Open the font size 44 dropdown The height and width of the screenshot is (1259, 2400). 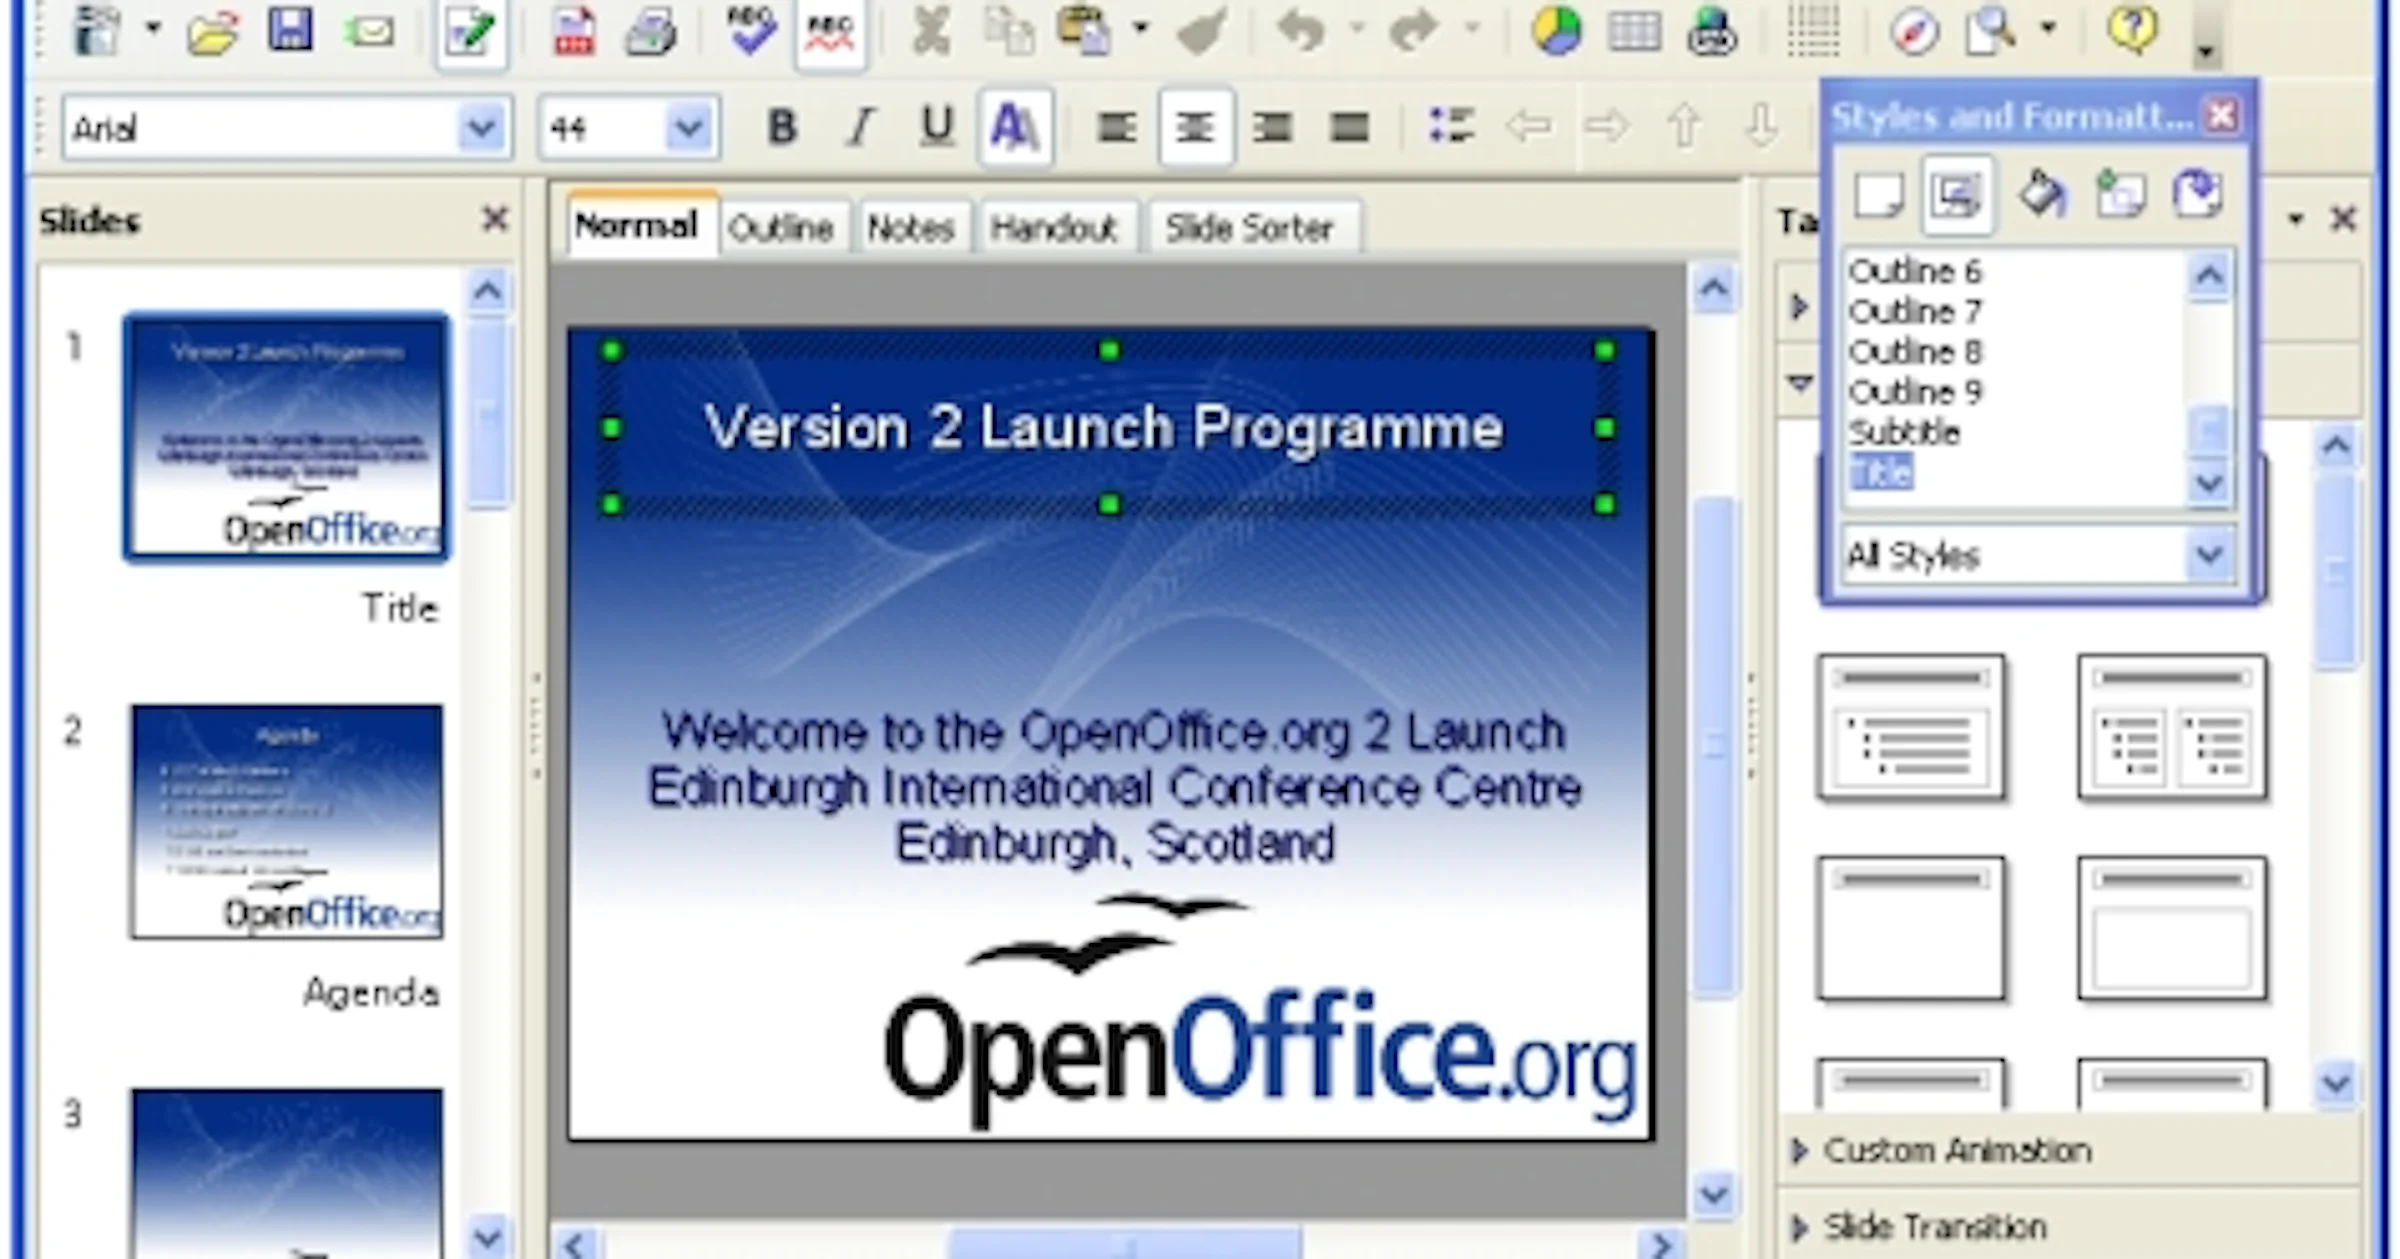click(688, 128)
